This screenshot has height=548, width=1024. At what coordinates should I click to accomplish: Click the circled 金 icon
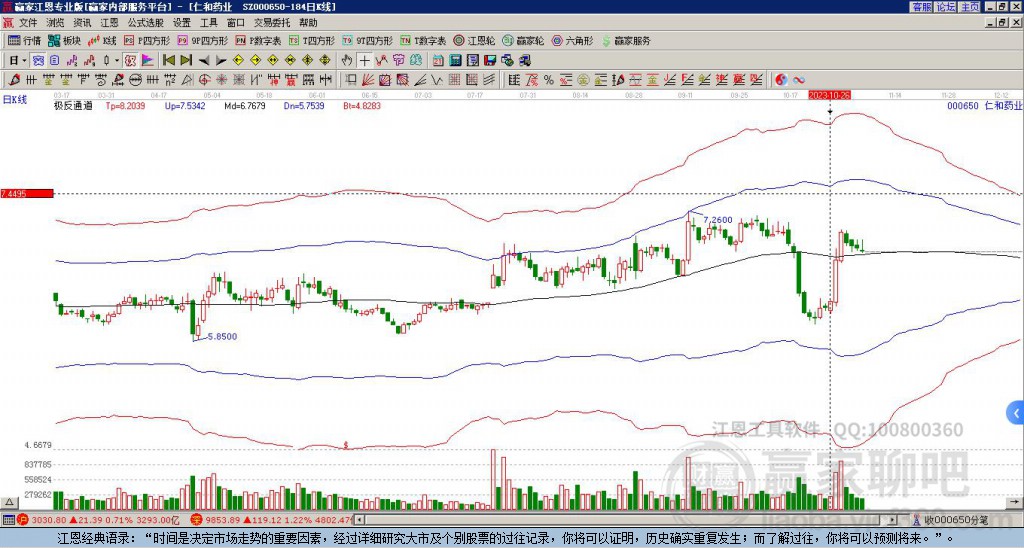(x=583, y=80)
